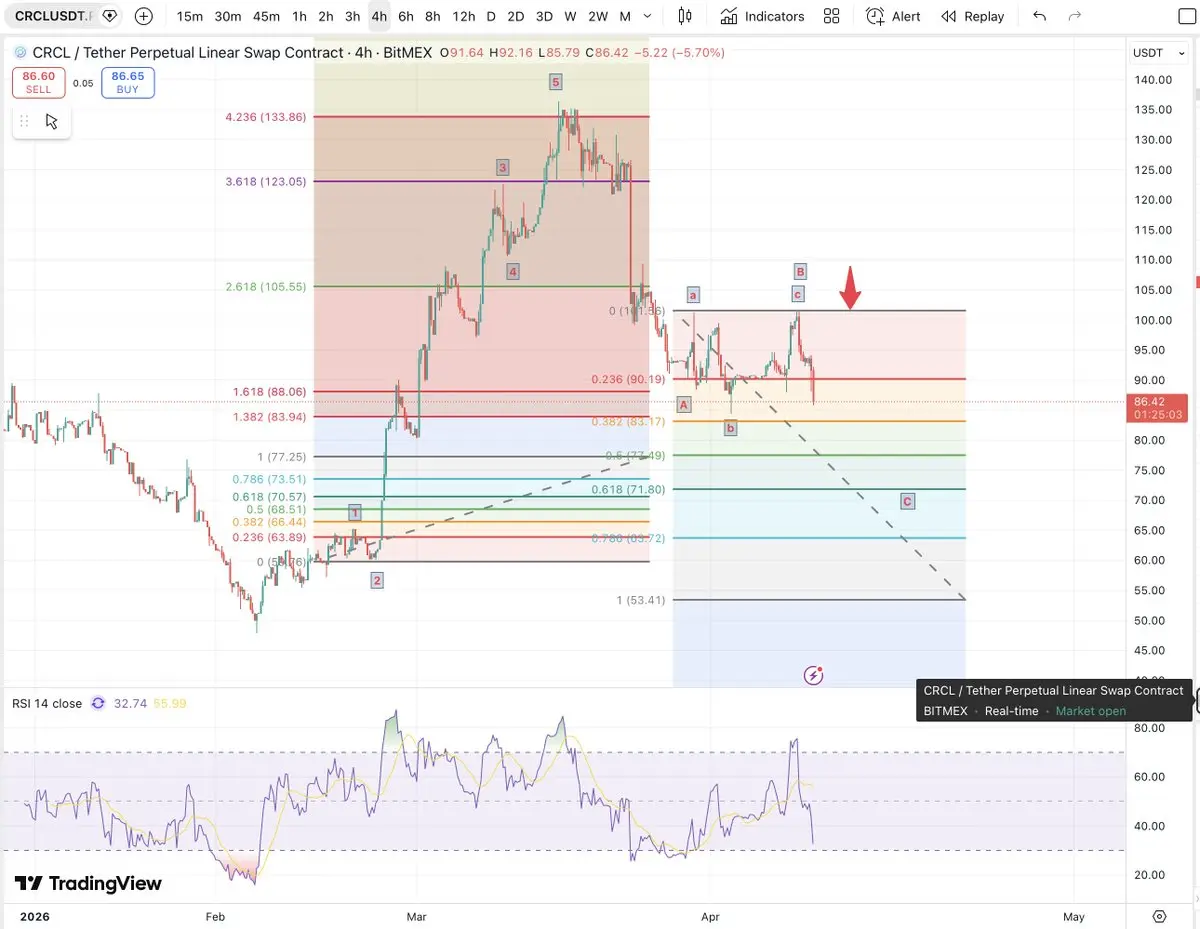Select the active 4h timeframe button
The height and width of the screenshot is (929, 1200).
[379, 16]
